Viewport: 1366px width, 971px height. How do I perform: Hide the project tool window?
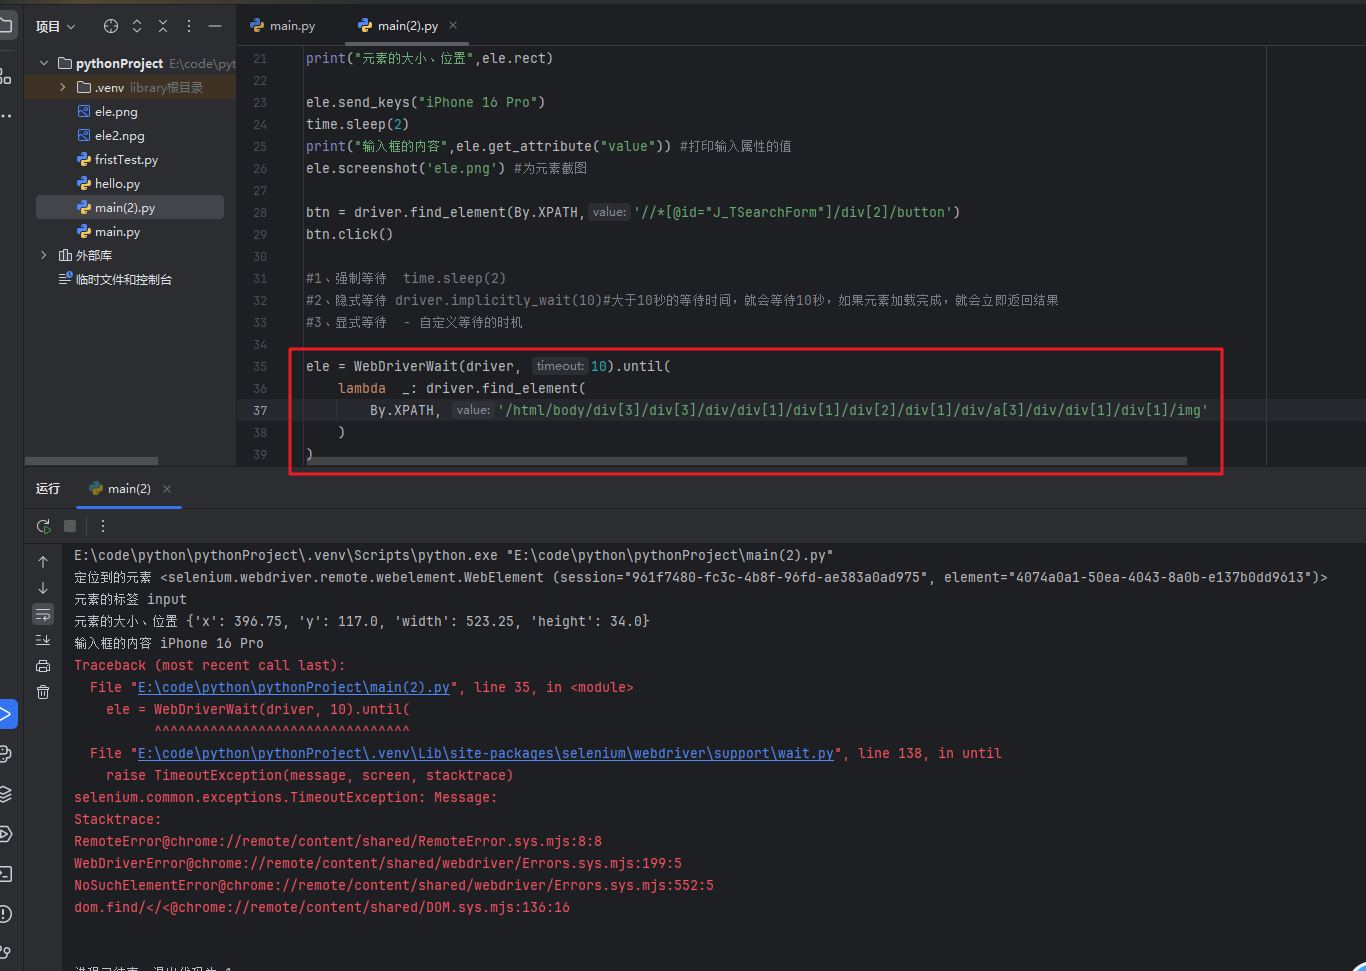215,26
